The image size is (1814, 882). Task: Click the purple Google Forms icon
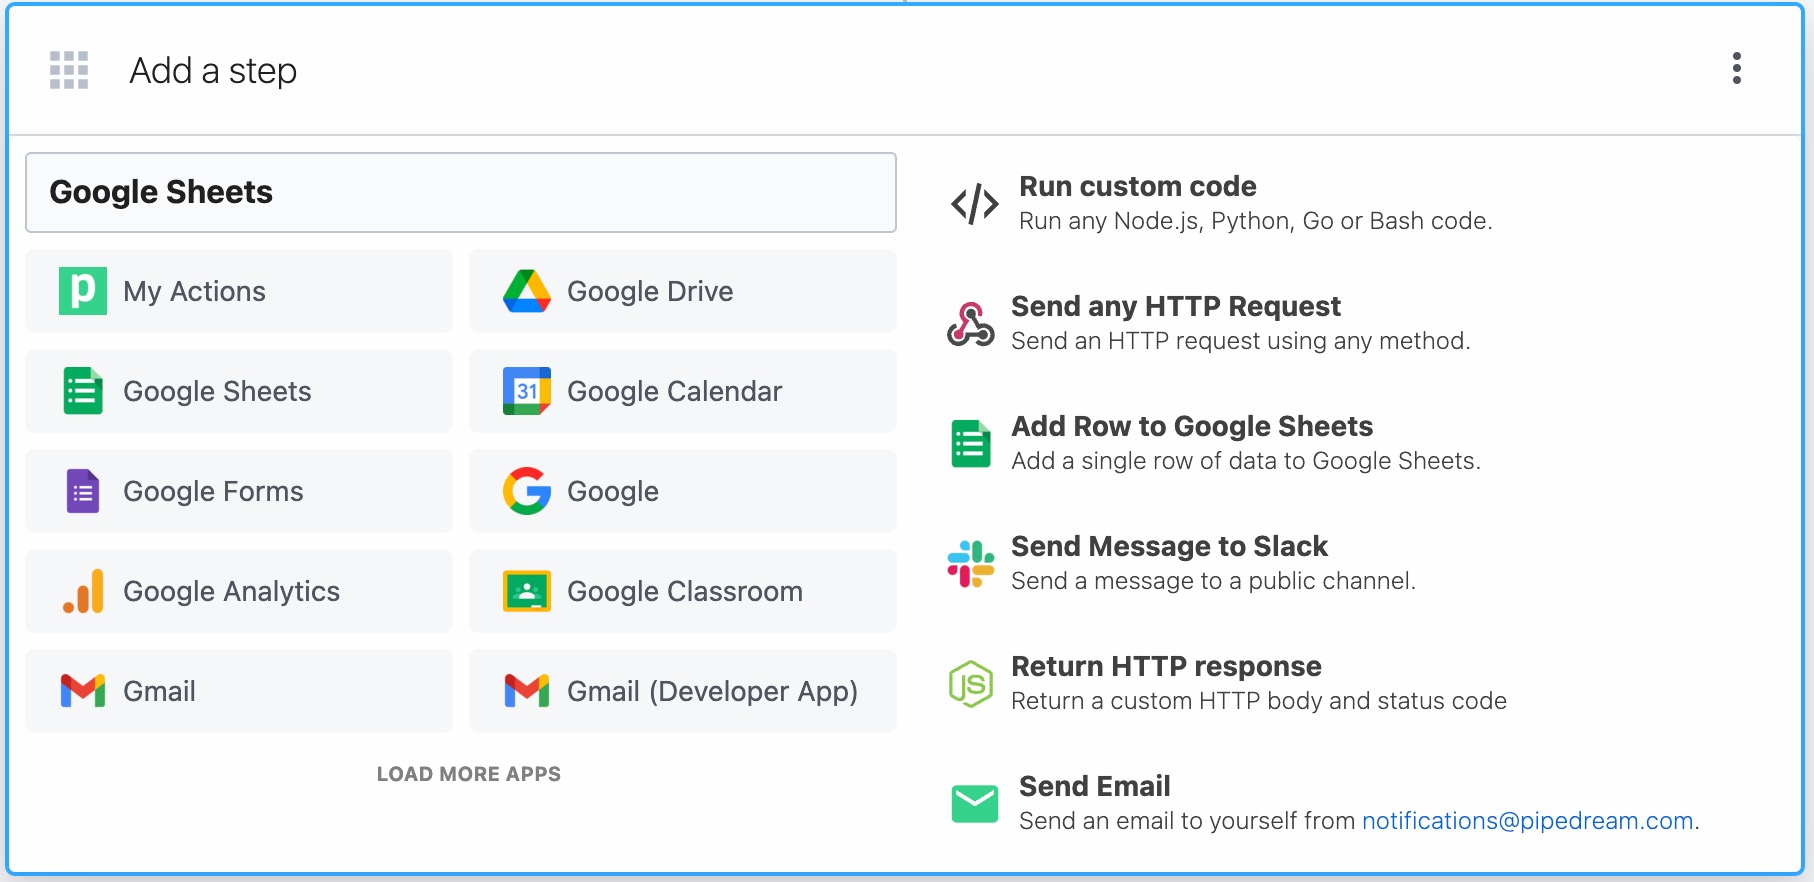[83, 491]
